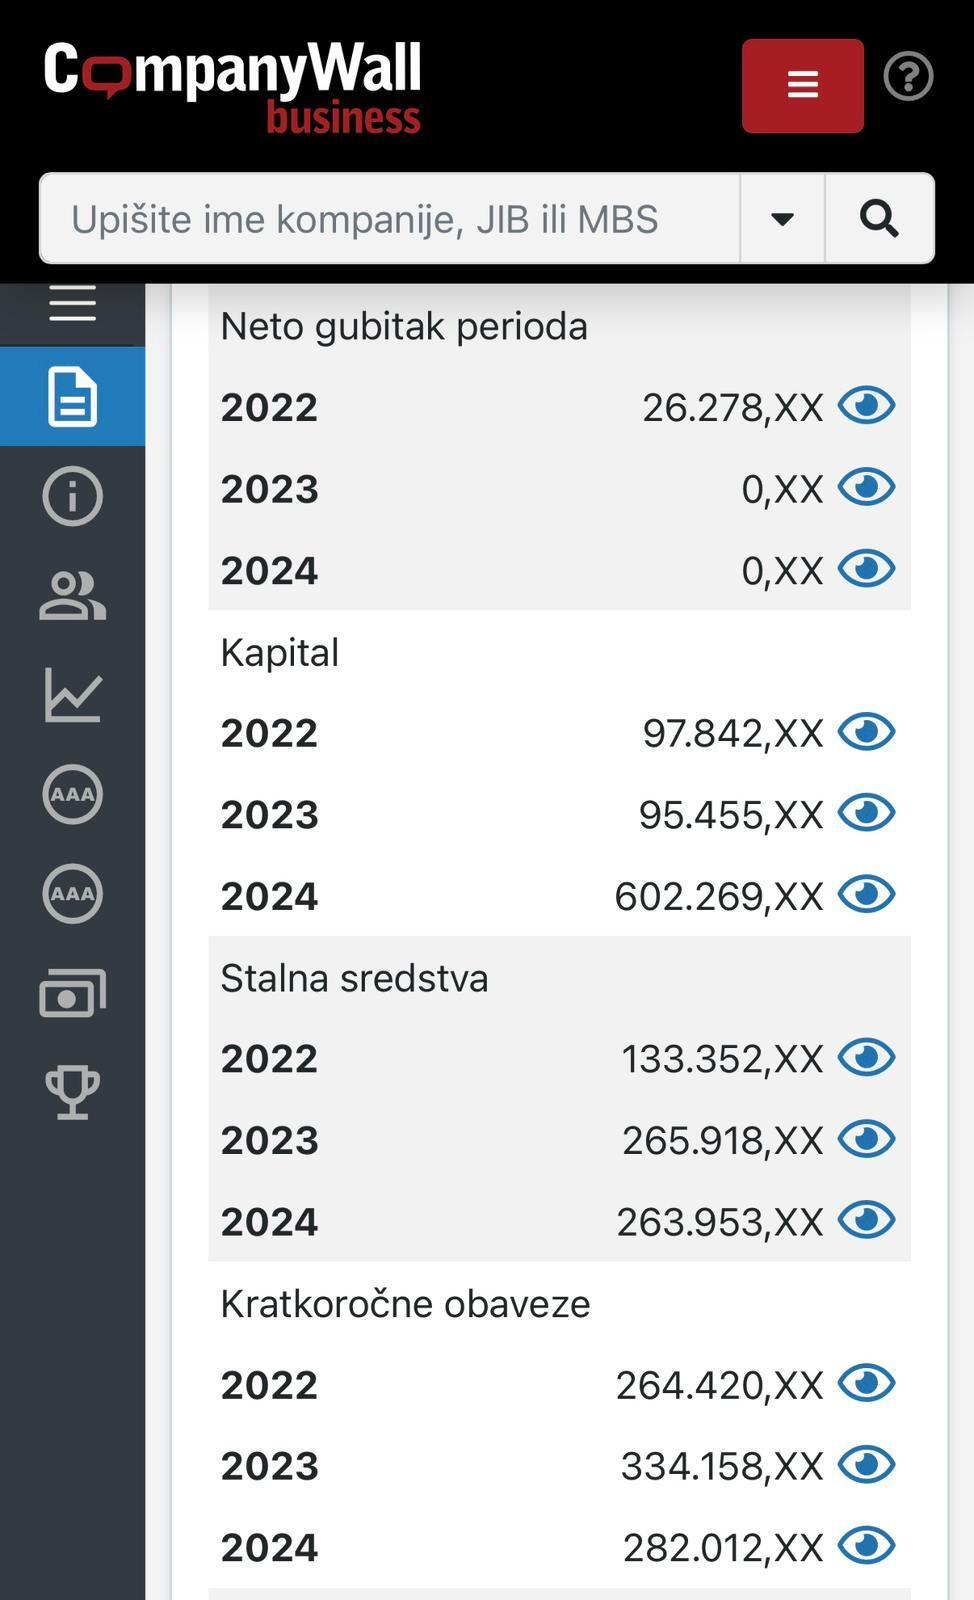Viewport: 974px width, 1600px height.
Task: Reveal 2023 Kapital value with eye icon
Action: (x=866, y=813)
